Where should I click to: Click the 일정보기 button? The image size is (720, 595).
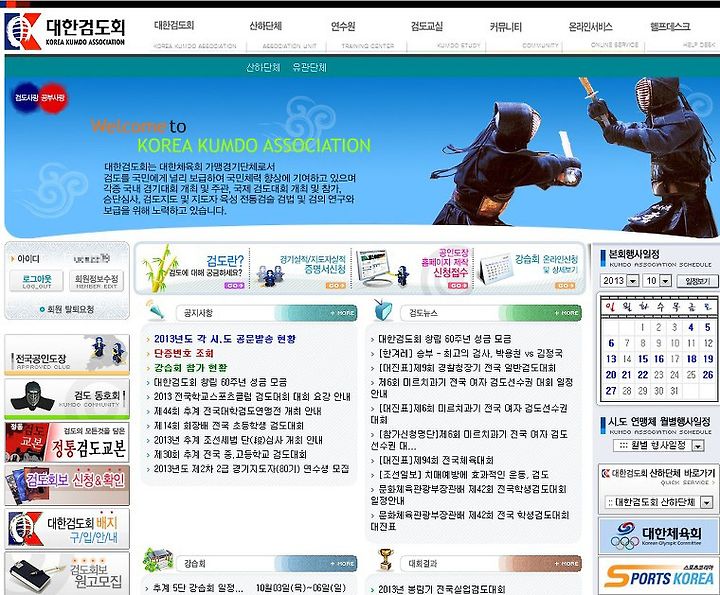click(x=698, y=281)
